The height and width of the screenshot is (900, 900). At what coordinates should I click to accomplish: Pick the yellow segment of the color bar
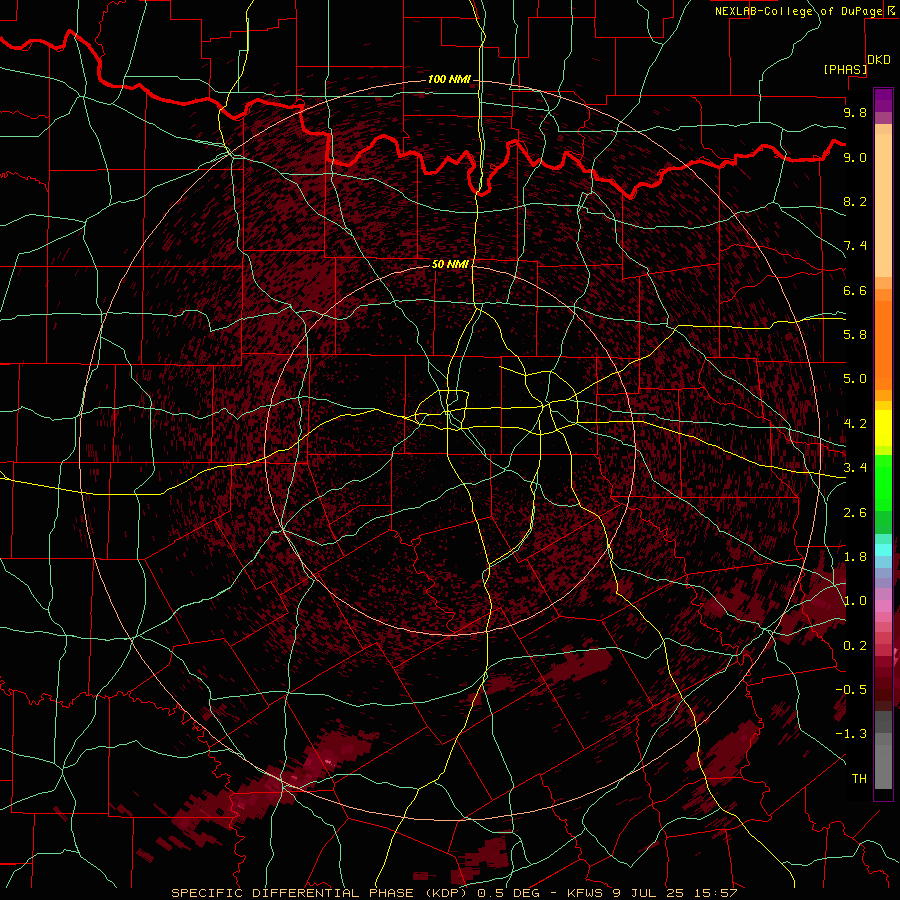(x=883, y=428)
